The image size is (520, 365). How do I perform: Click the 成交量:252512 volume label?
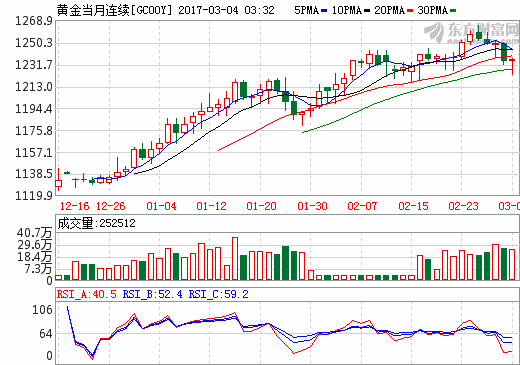[x=97, y=223]
